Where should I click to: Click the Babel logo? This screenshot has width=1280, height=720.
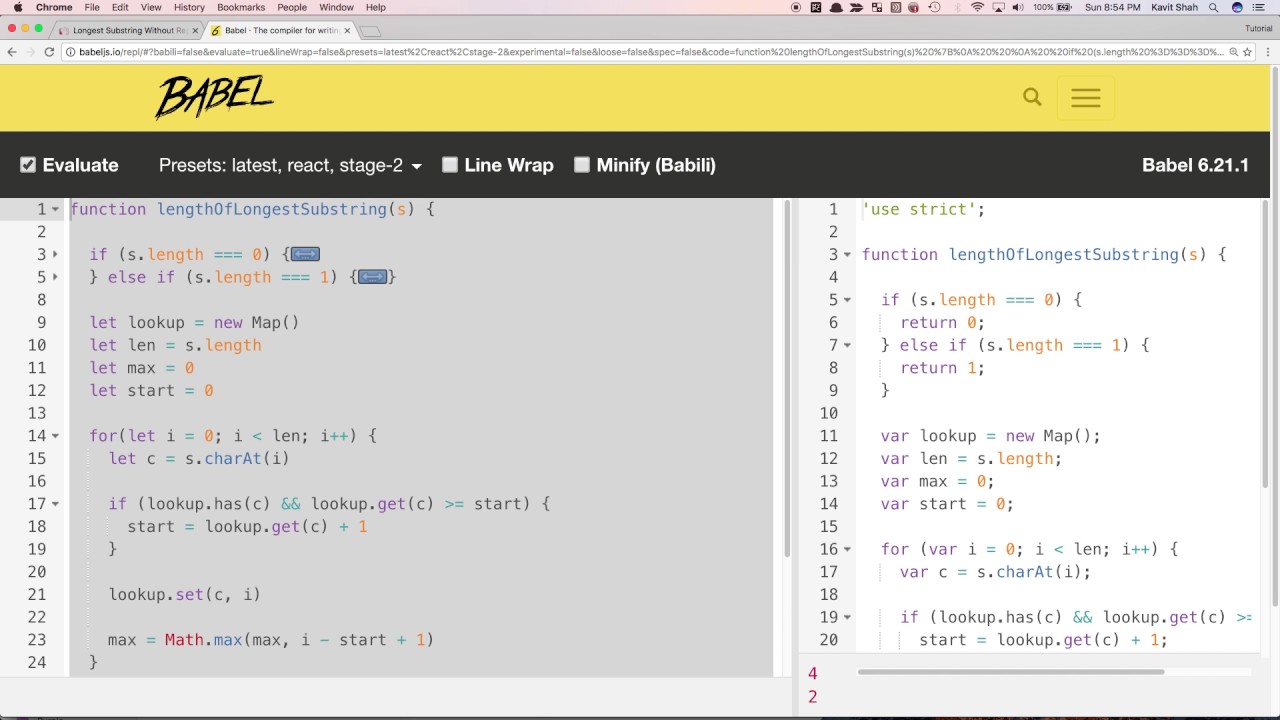(x=214, y=97)
